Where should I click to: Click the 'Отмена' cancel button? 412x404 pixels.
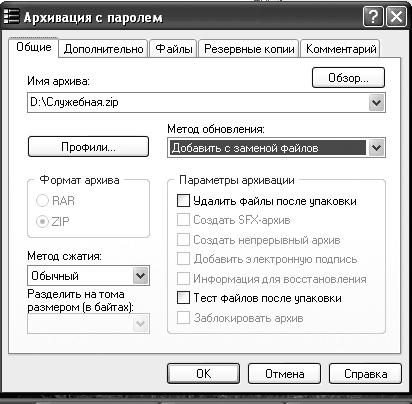point(284,374)
